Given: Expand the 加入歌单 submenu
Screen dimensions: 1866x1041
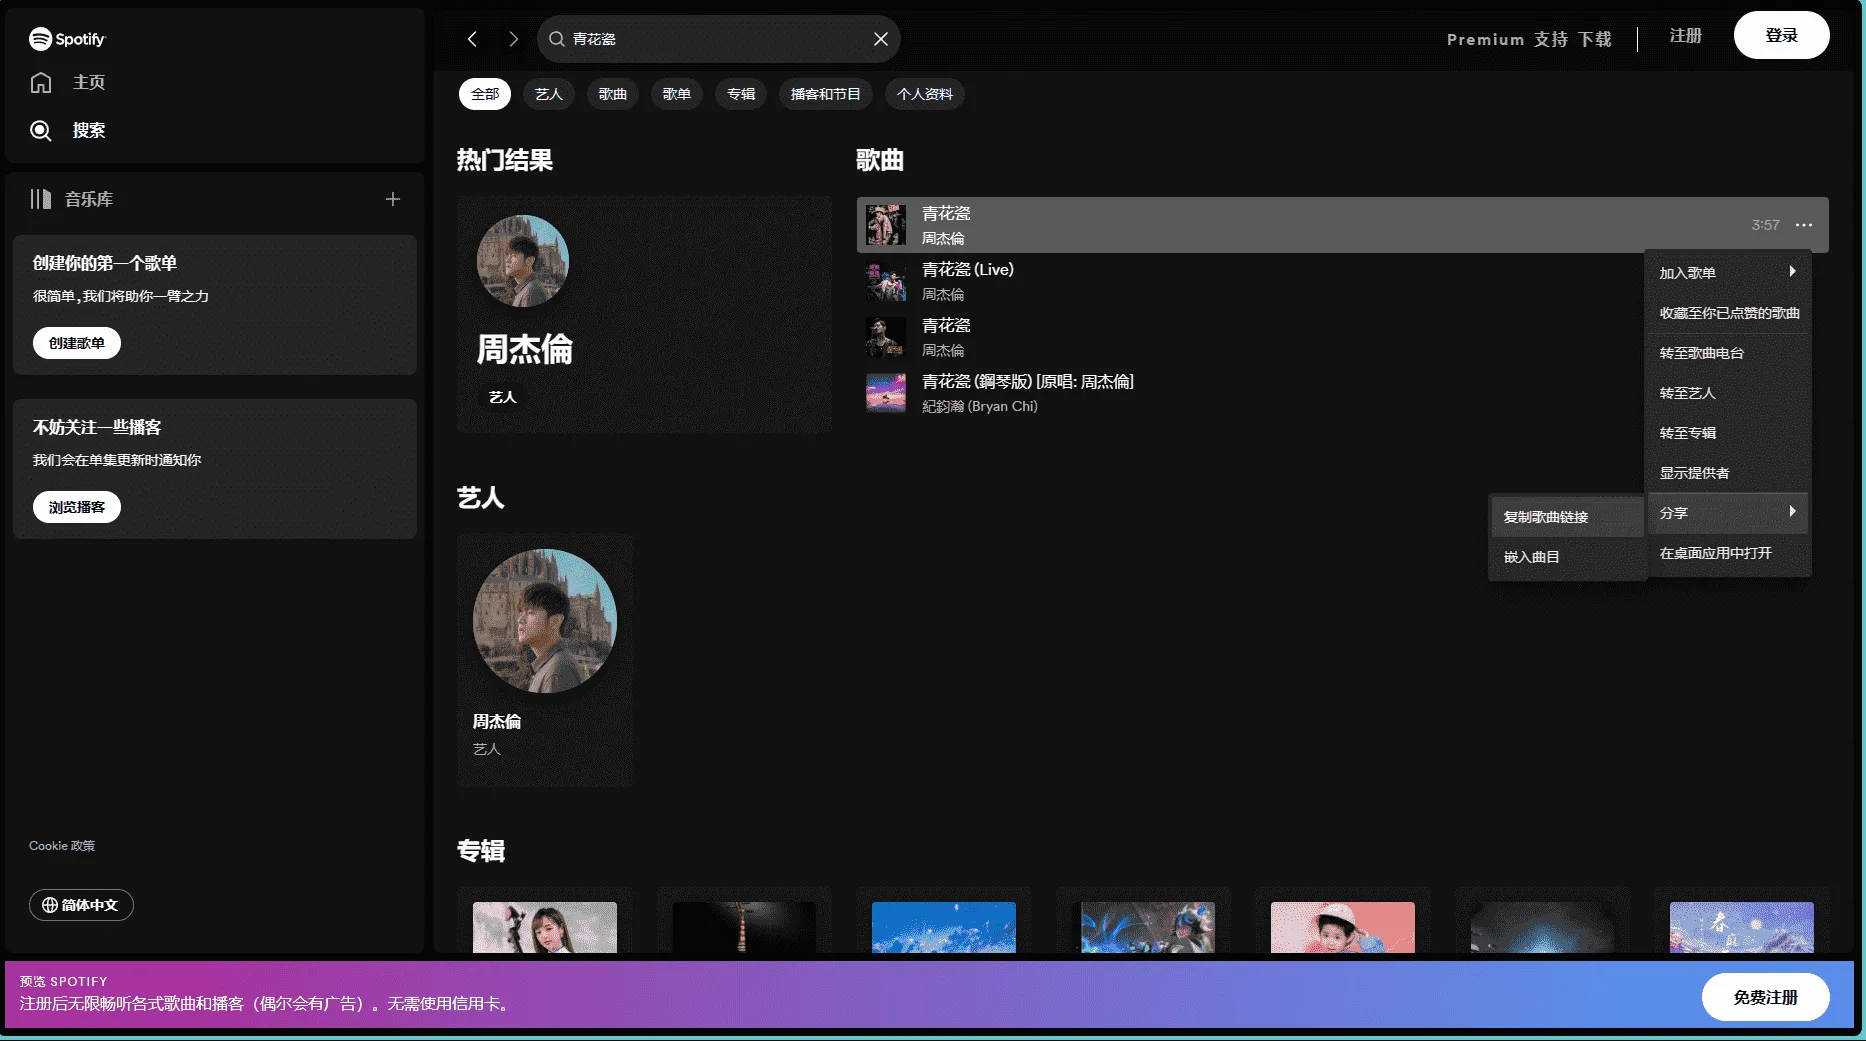Looking at the screenshot, I should tap(1727, 273).
